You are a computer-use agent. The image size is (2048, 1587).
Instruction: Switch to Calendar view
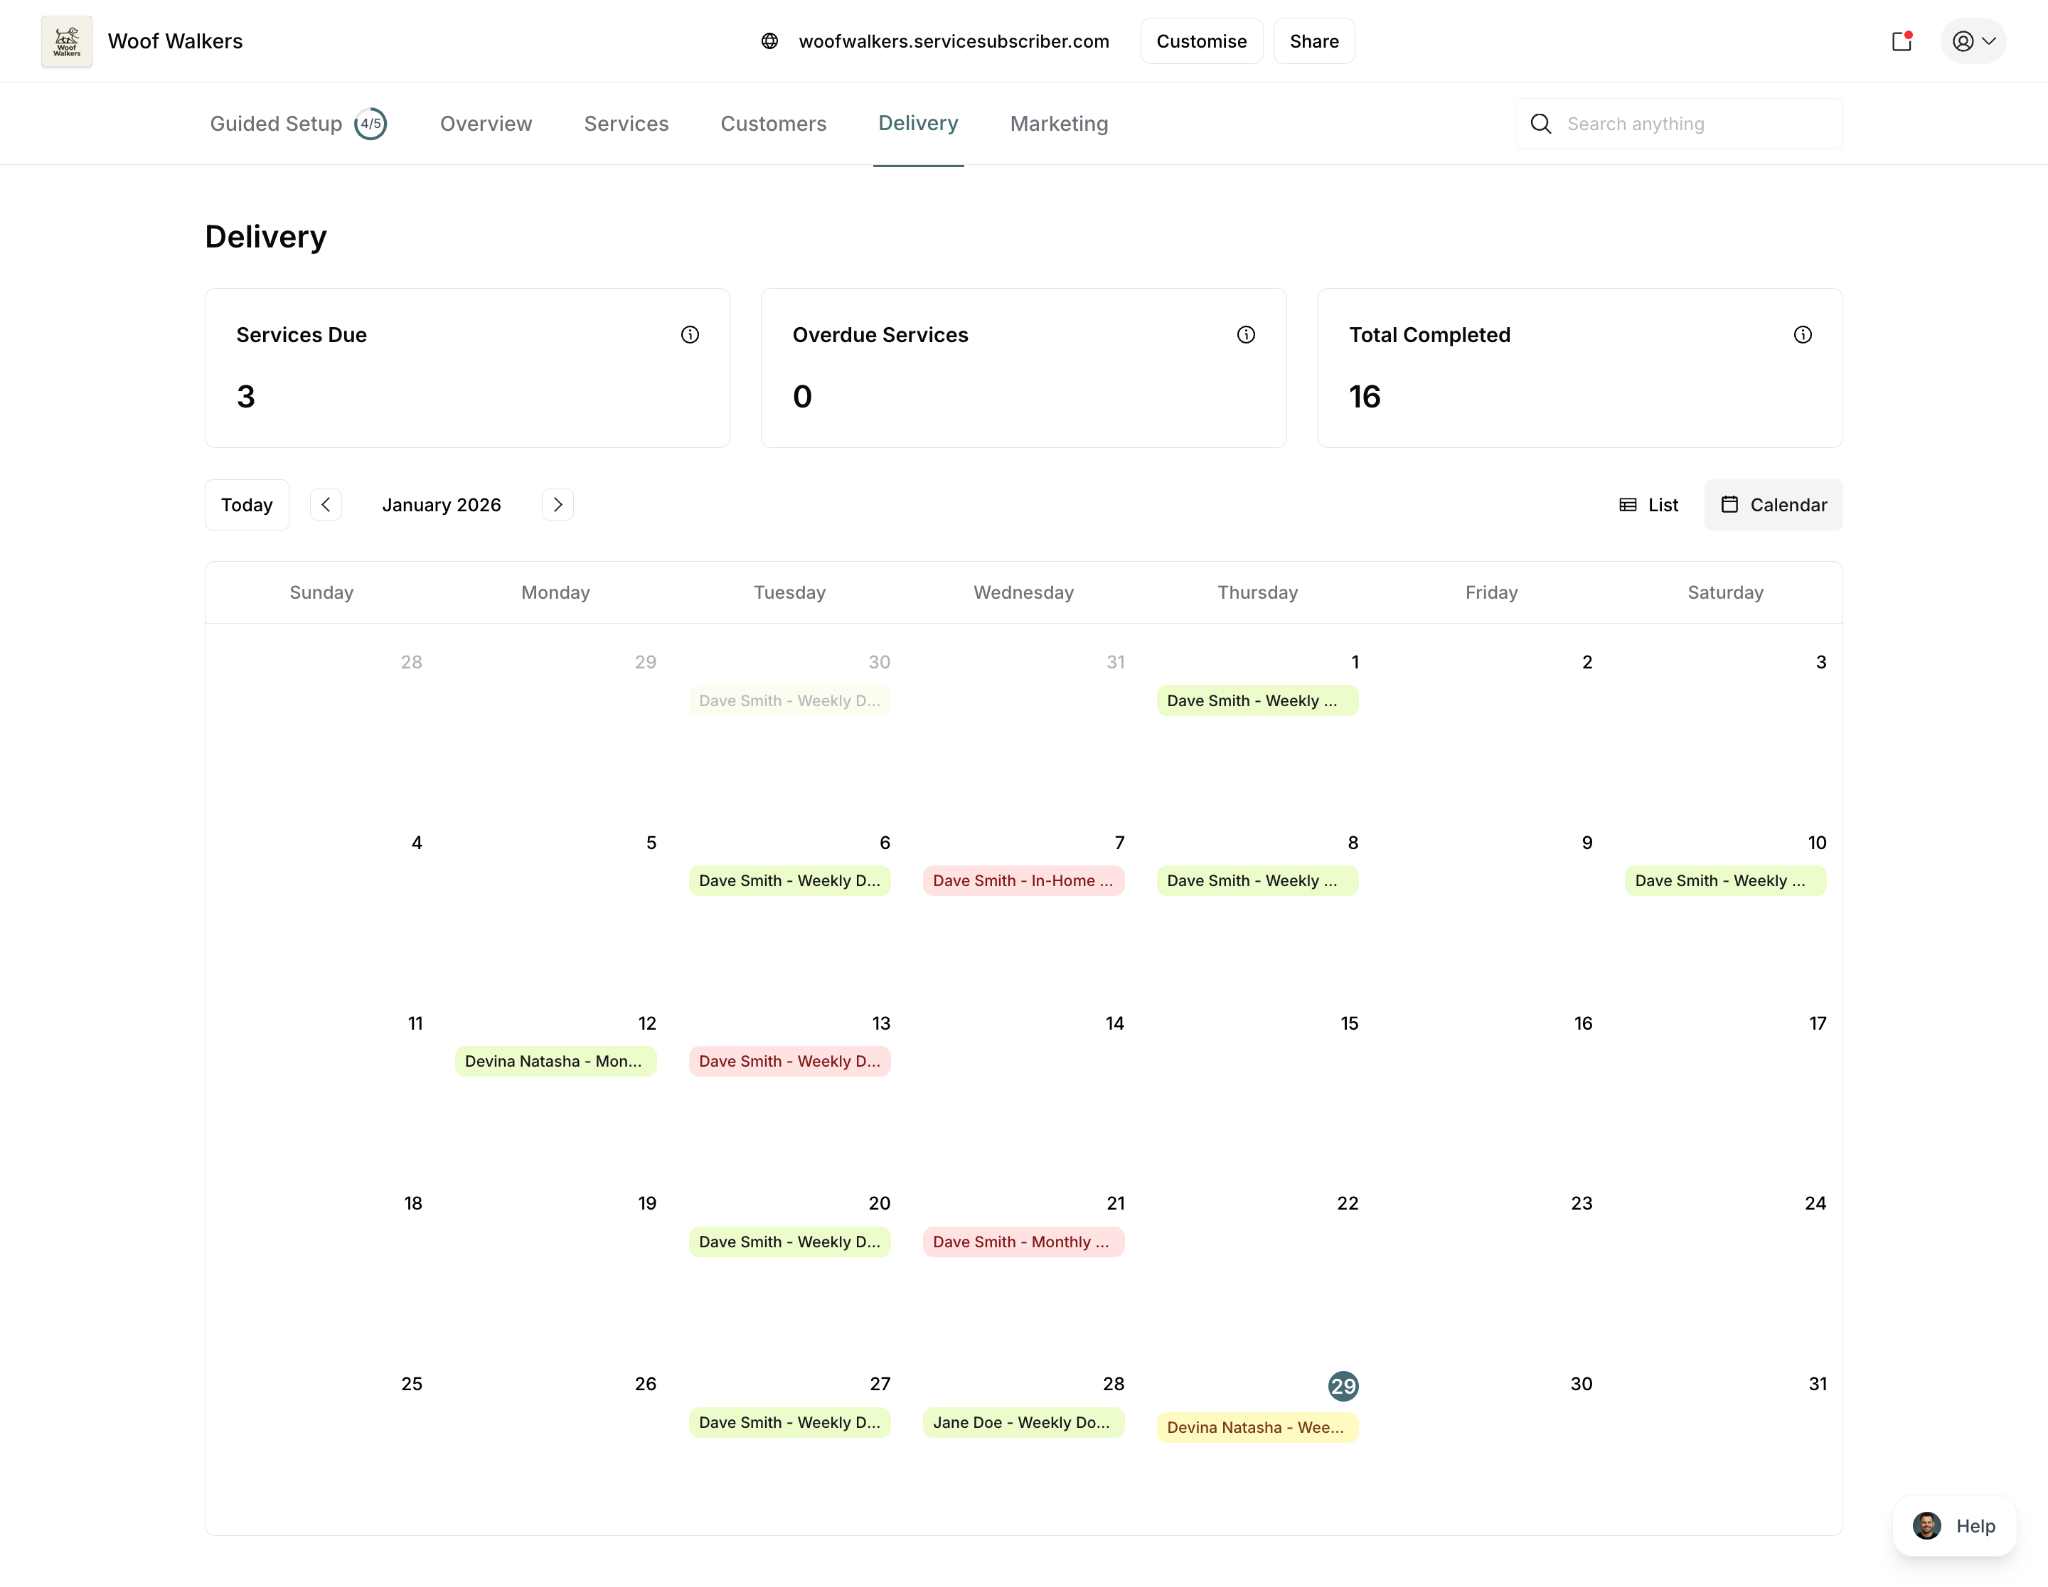[x=1773, y=505]
